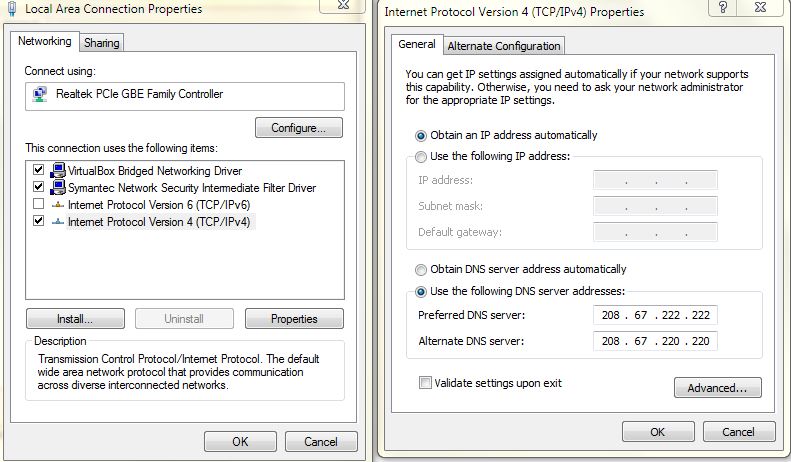Click the Symantec Network Security filter icon
Image resolution: width=791 pixels, height=462 pixels.
pos(58,188)
